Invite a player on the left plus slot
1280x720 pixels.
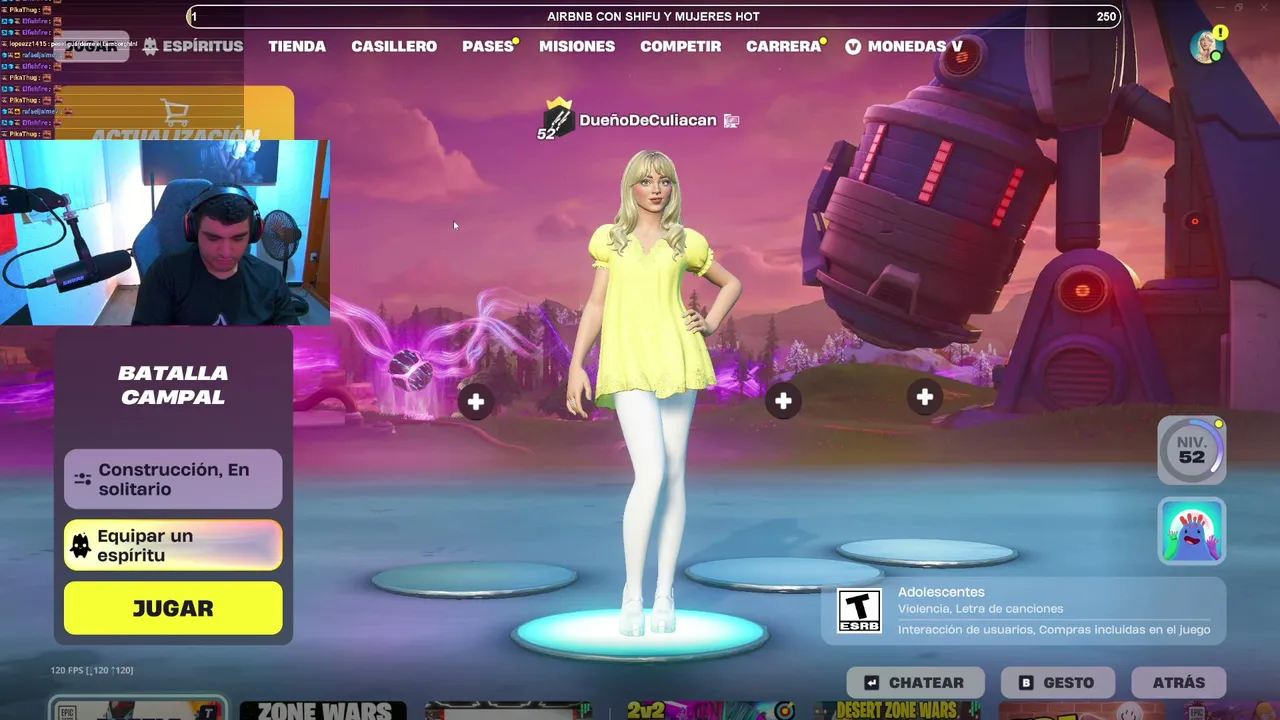[476, 402]
